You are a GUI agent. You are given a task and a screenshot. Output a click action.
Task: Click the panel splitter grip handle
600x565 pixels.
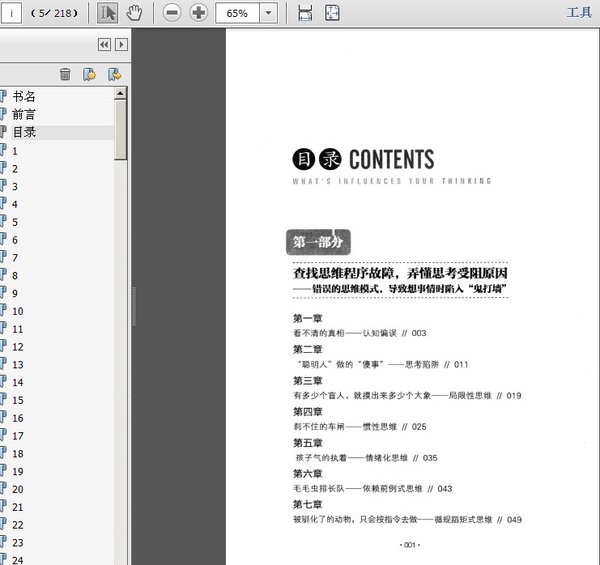click(134, 306)
